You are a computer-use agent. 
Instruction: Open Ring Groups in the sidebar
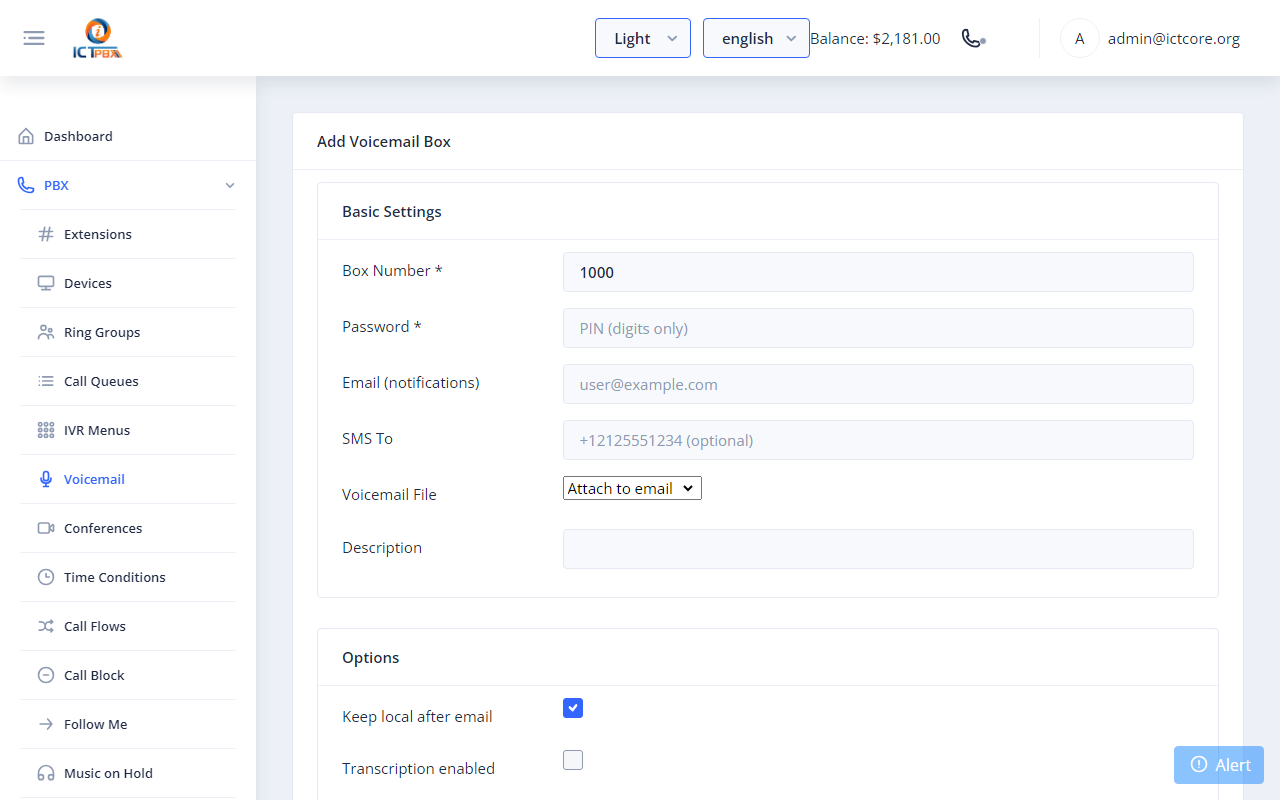(x=128, y=332)
